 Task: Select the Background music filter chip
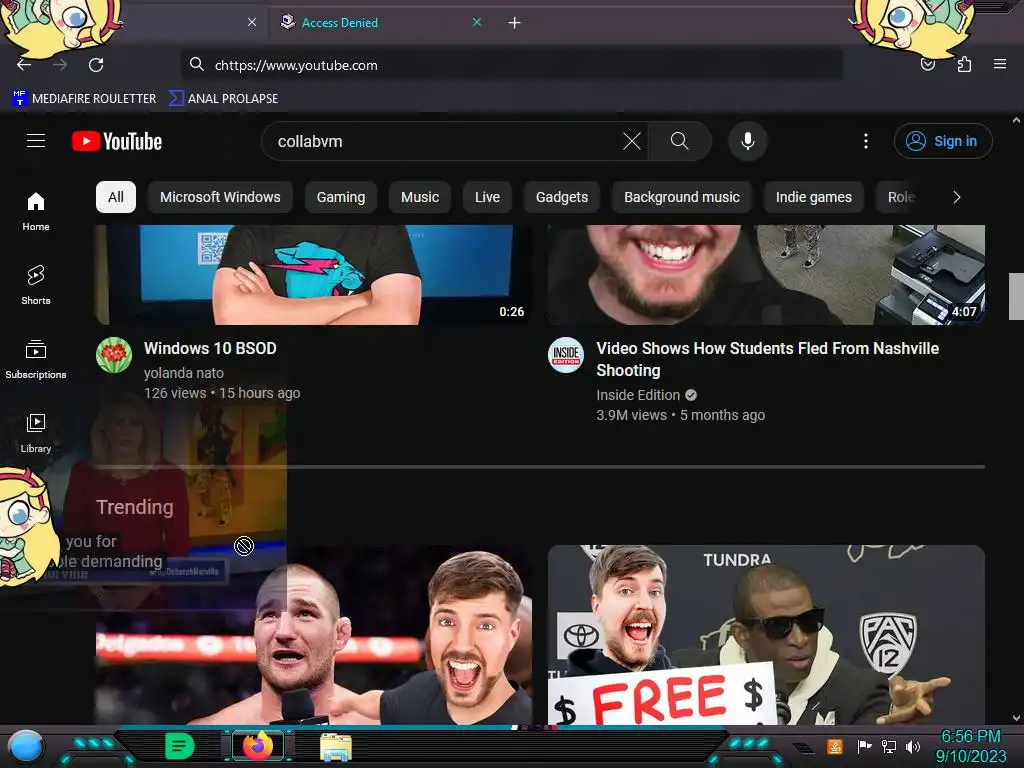pyautogui.click(x=682, y=197)
